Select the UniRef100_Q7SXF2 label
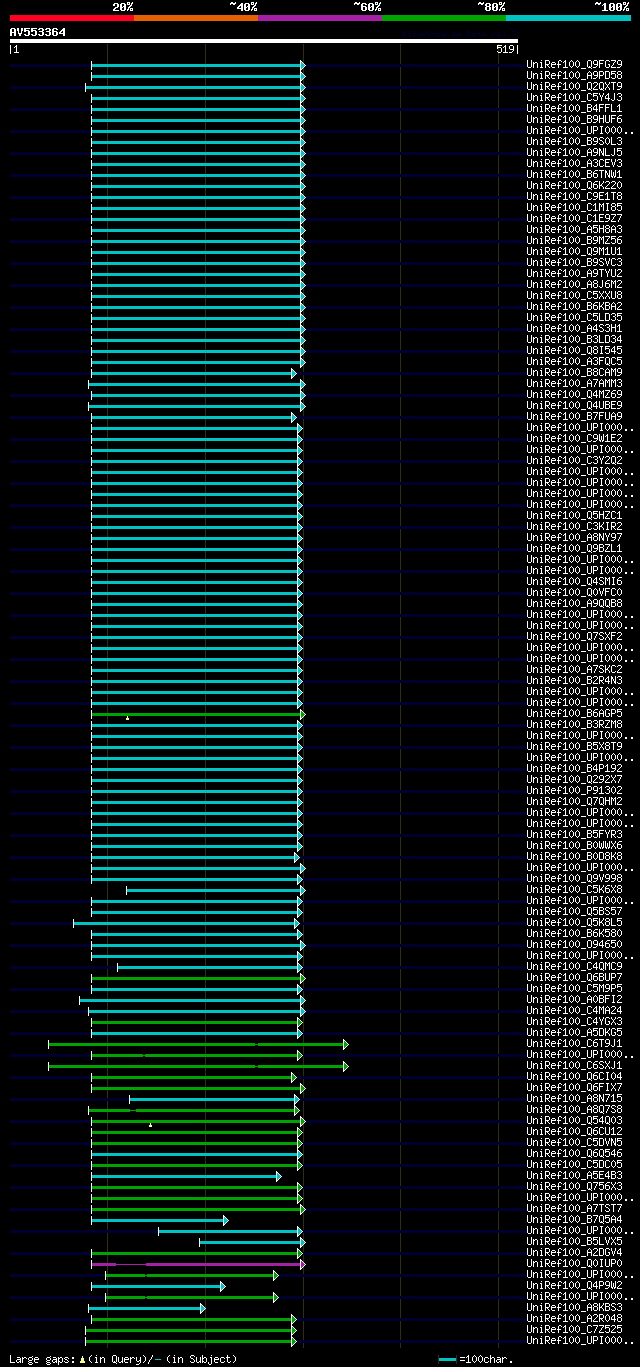This screenshot has width=640, height=1367. pos(574,636)
